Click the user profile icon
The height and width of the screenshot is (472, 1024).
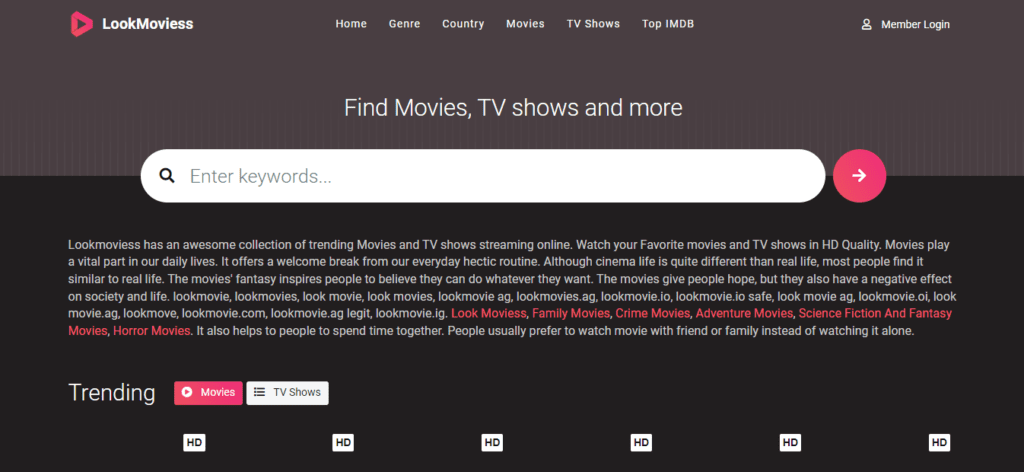867,24
